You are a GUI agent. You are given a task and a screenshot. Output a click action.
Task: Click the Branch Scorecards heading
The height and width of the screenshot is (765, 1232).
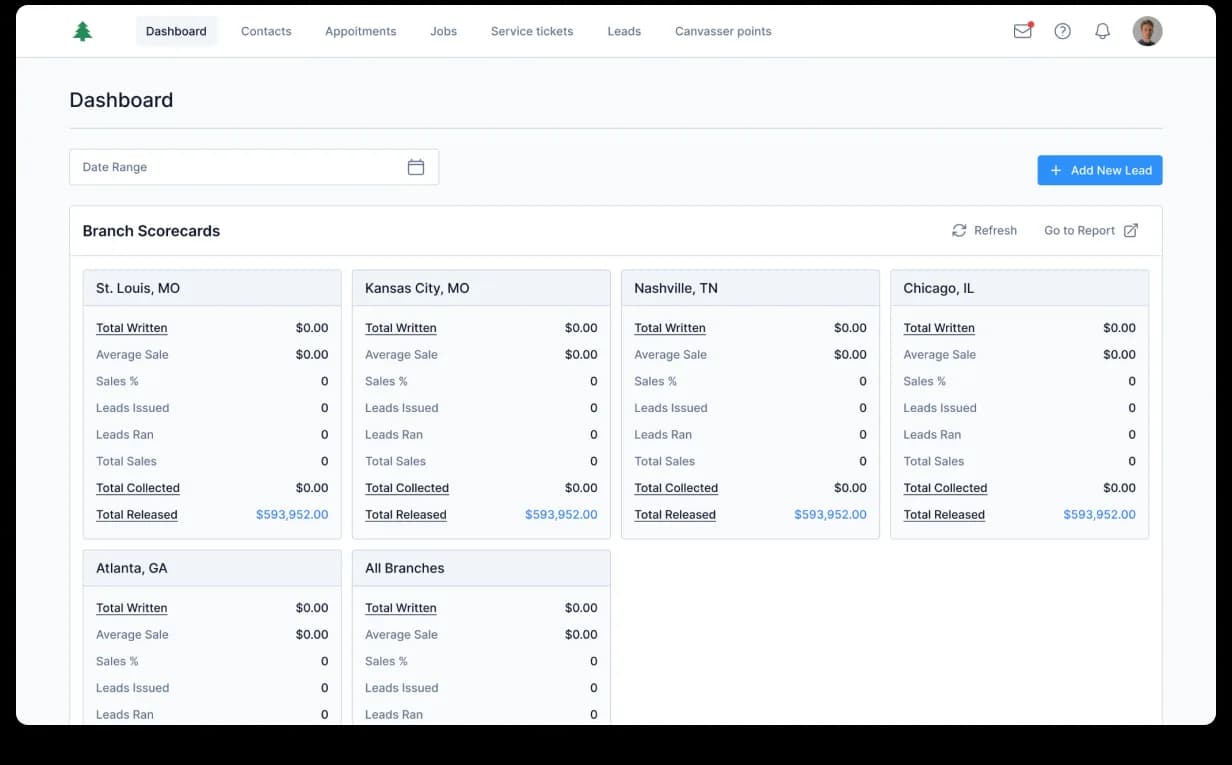pos(151,231)
